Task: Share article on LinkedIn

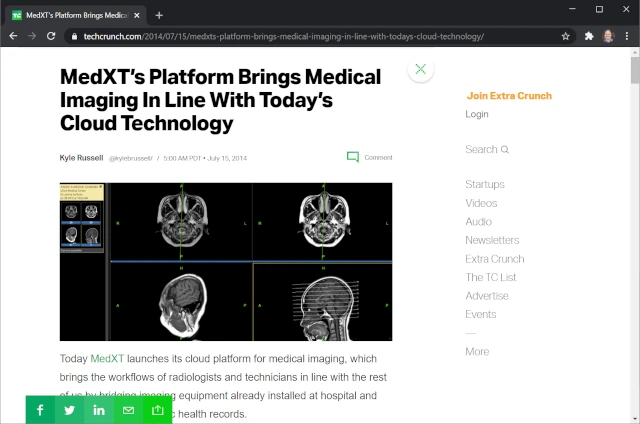Action: (x=99, y=410)
